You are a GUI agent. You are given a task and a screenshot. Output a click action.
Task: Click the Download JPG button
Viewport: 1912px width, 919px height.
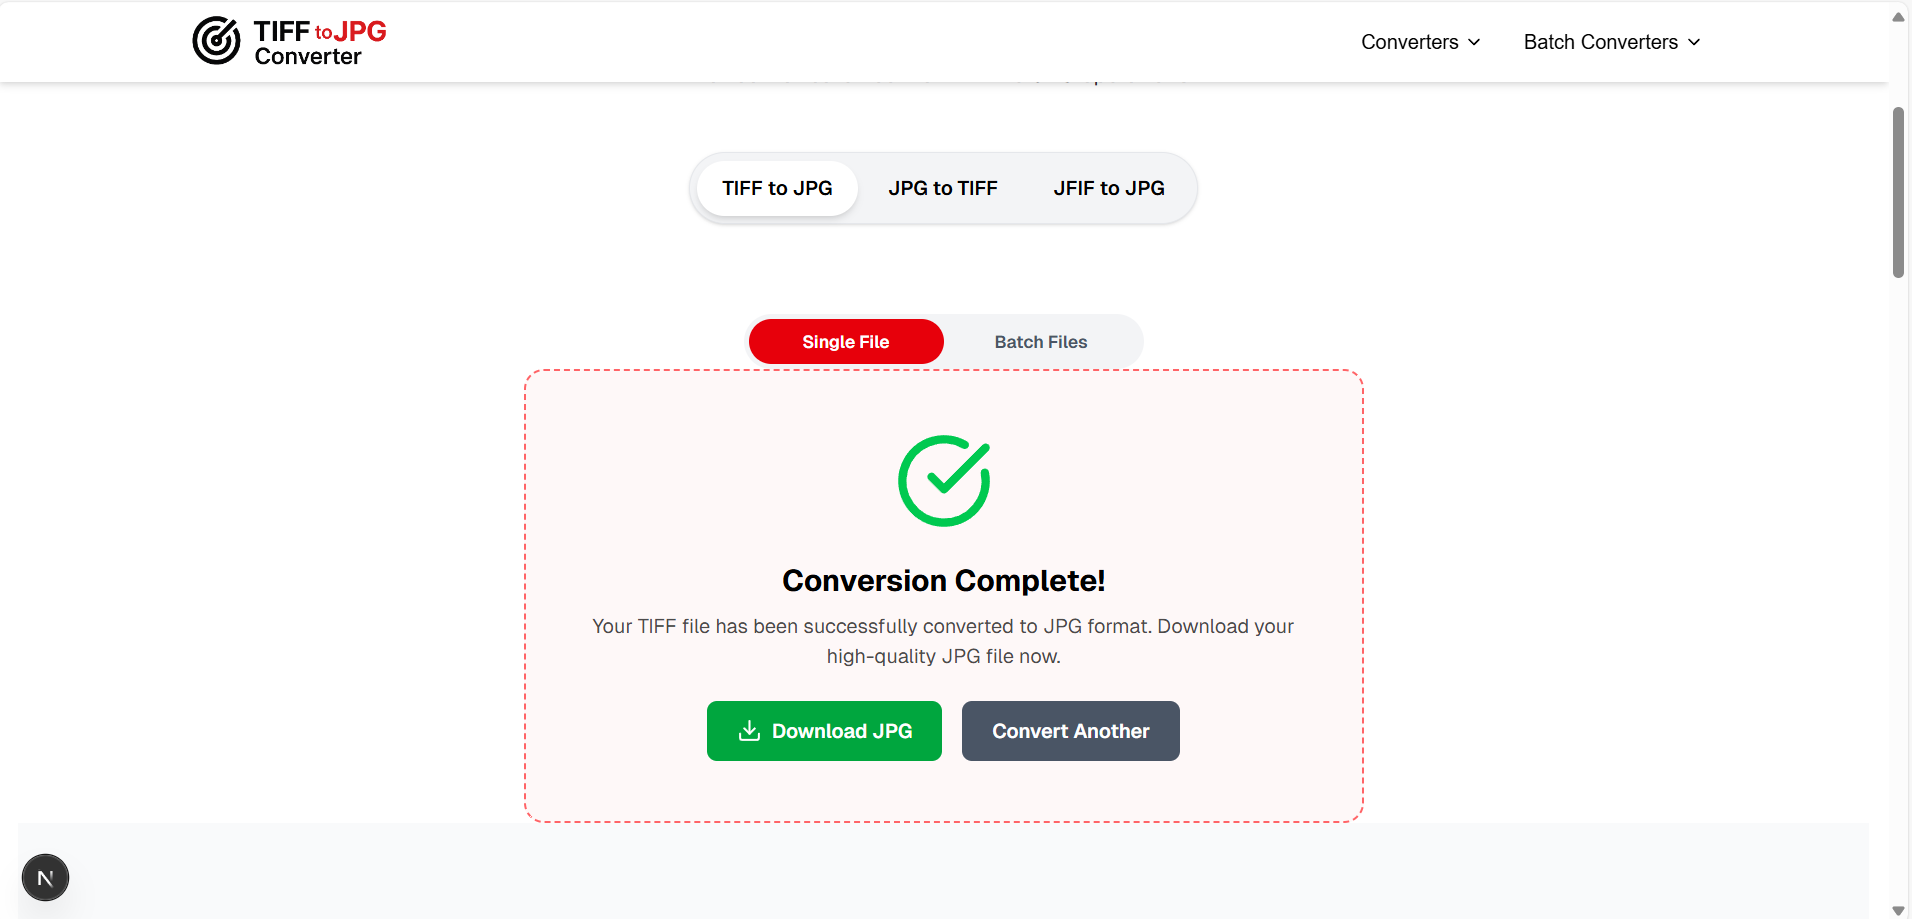(823, 730)
